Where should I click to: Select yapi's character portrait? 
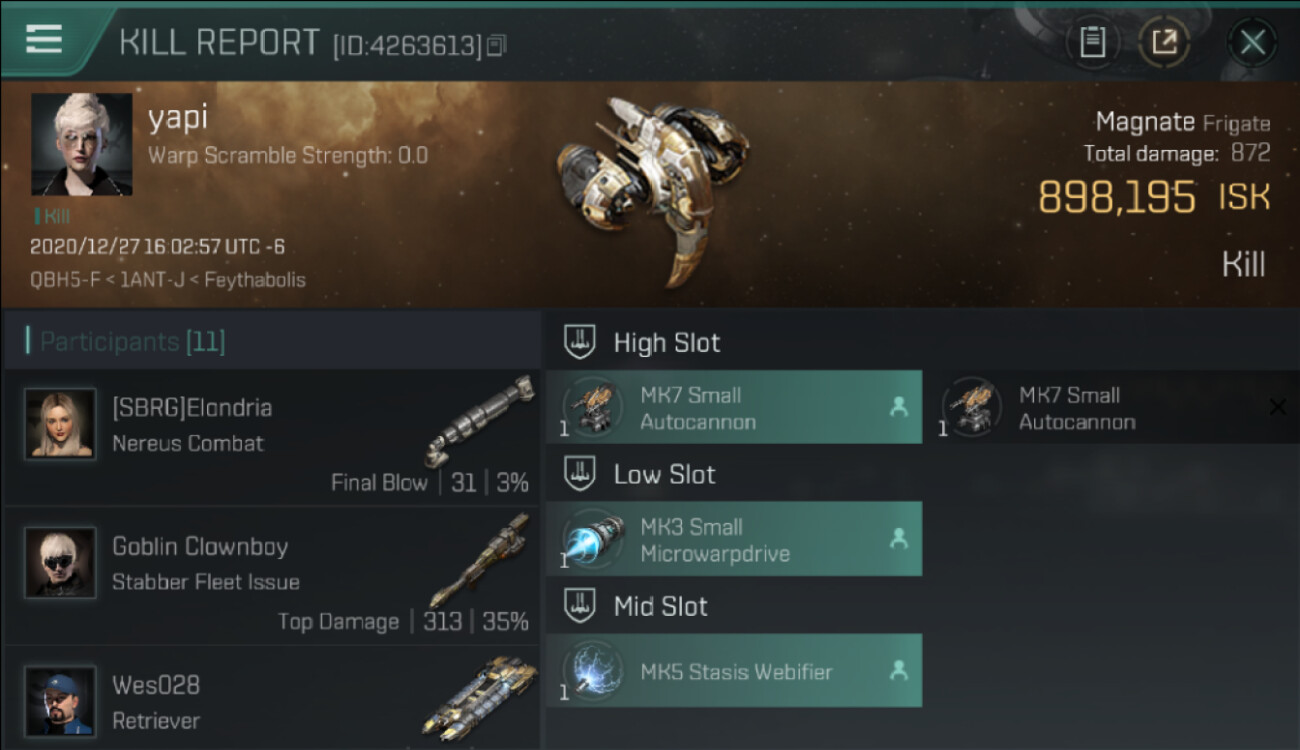coord(81,144)
